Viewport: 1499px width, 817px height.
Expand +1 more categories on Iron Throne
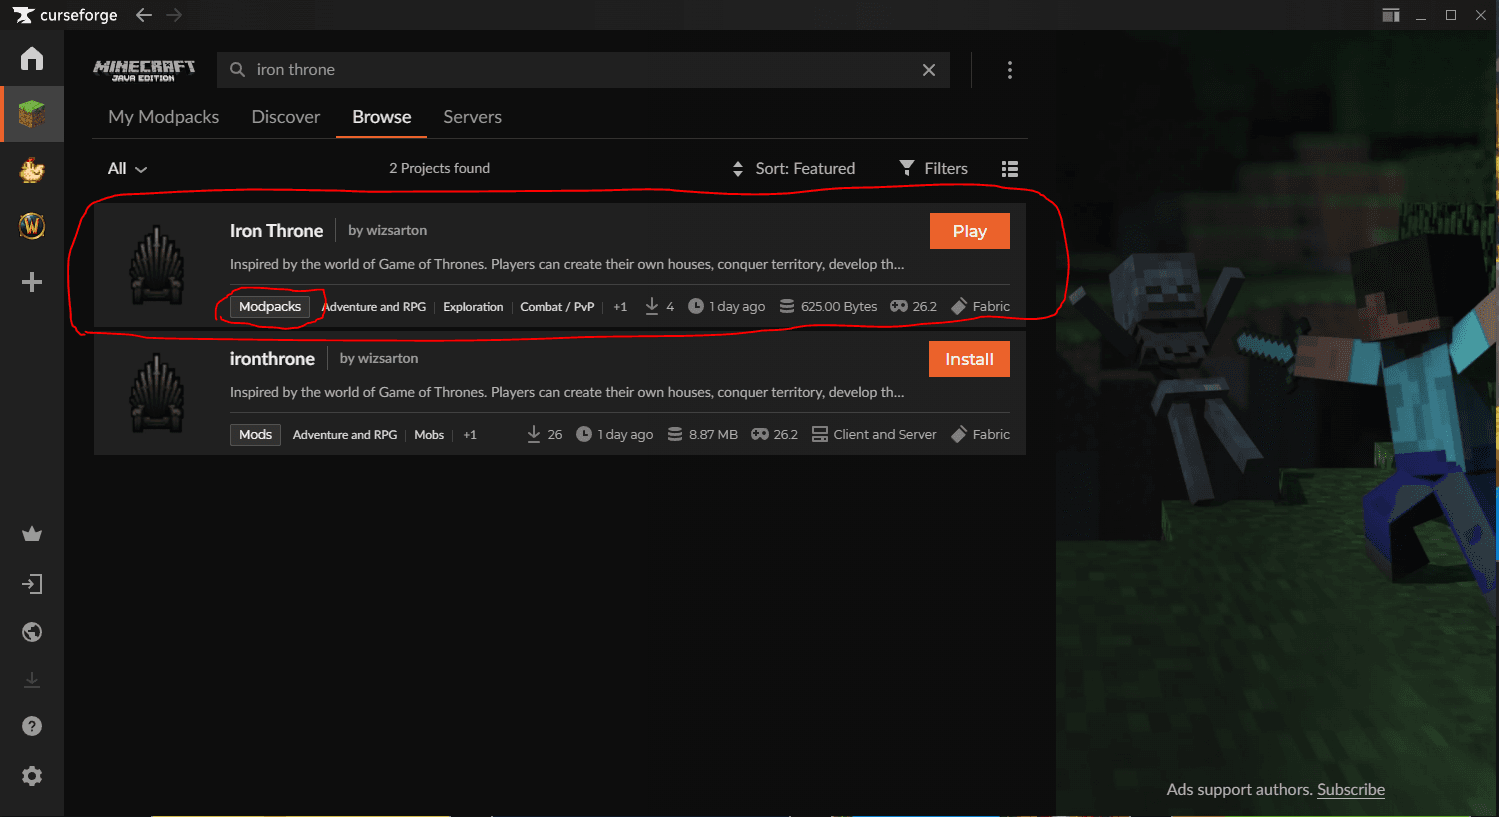click(620, 307)
